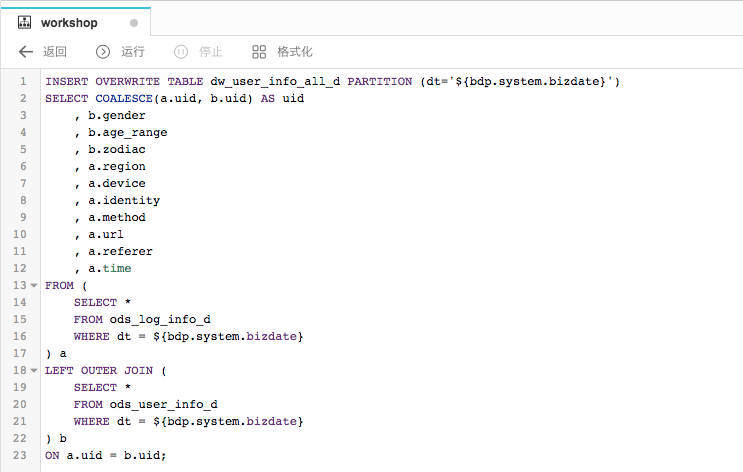Collapse the code fold arrow at line 13
This screenshot has width=743, height=472.
point(34,285)
